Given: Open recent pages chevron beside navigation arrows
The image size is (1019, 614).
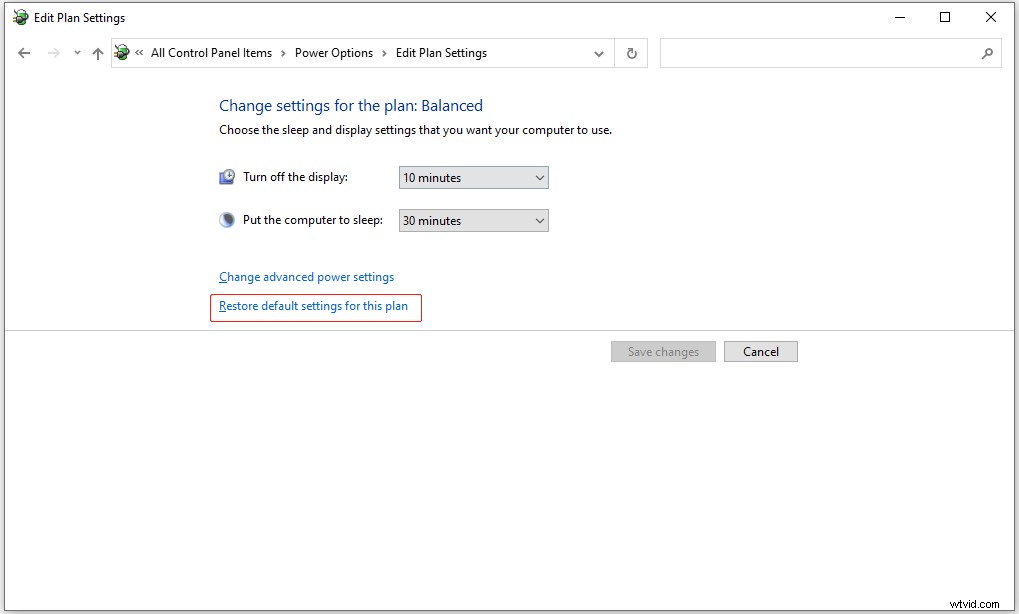Looking at the screenshot, I should tap(75, 53).
